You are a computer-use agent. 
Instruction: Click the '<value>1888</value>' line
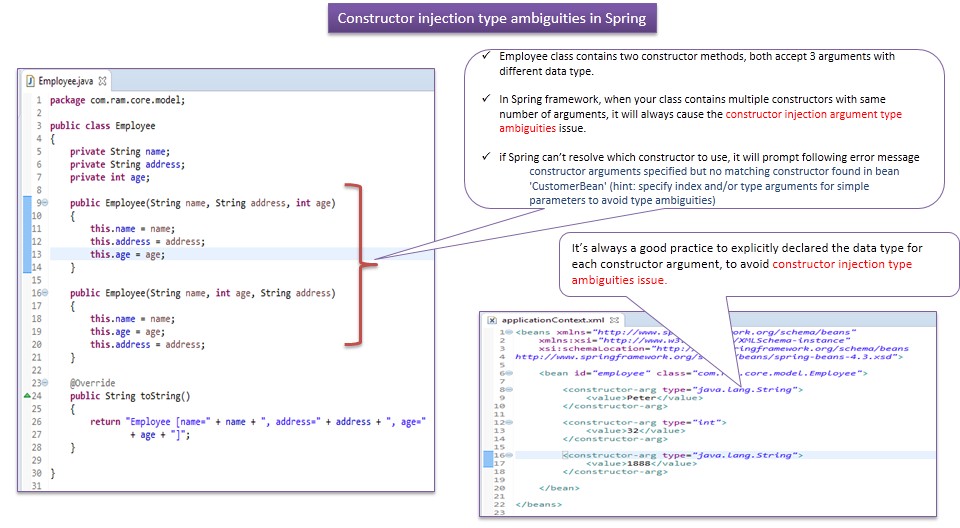point(641,464)
